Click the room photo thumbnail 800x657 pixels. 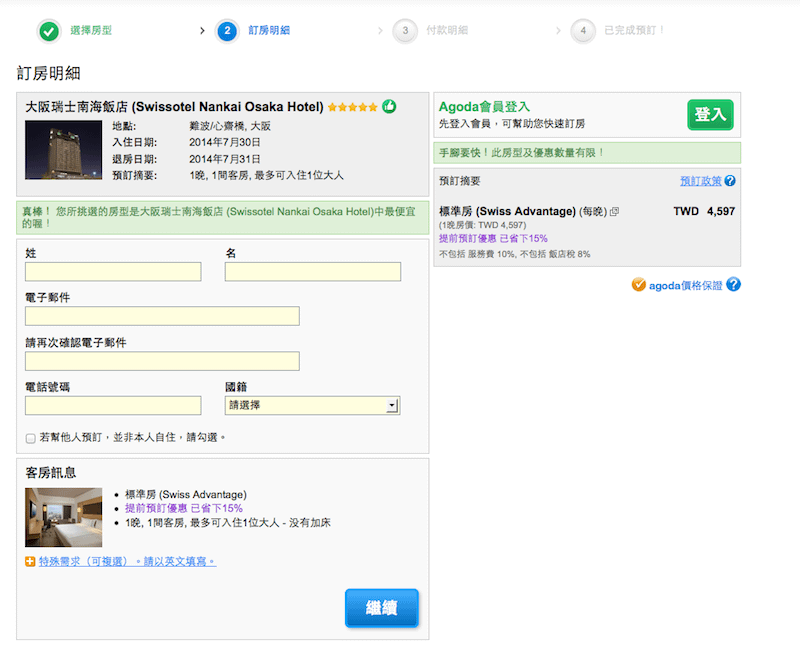(x=63, y=517)
